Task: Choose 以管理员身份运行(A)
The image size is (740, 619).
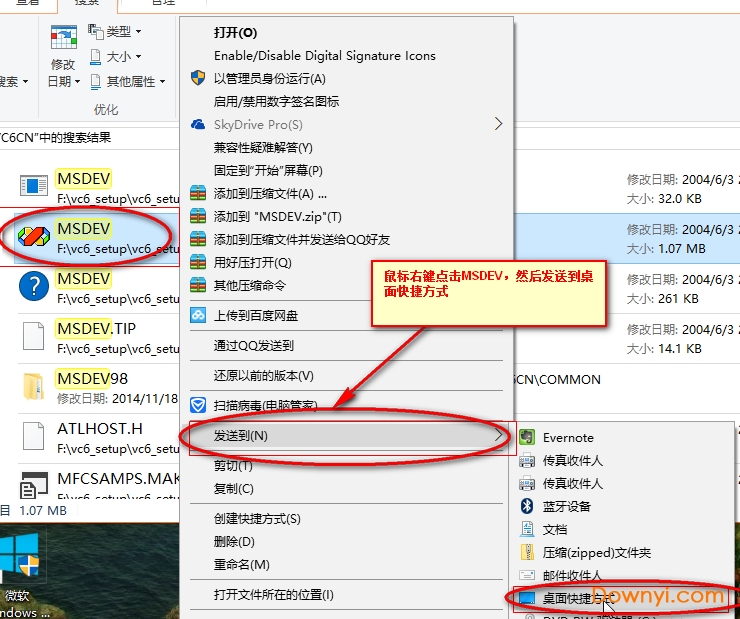Action: [269, 79]
